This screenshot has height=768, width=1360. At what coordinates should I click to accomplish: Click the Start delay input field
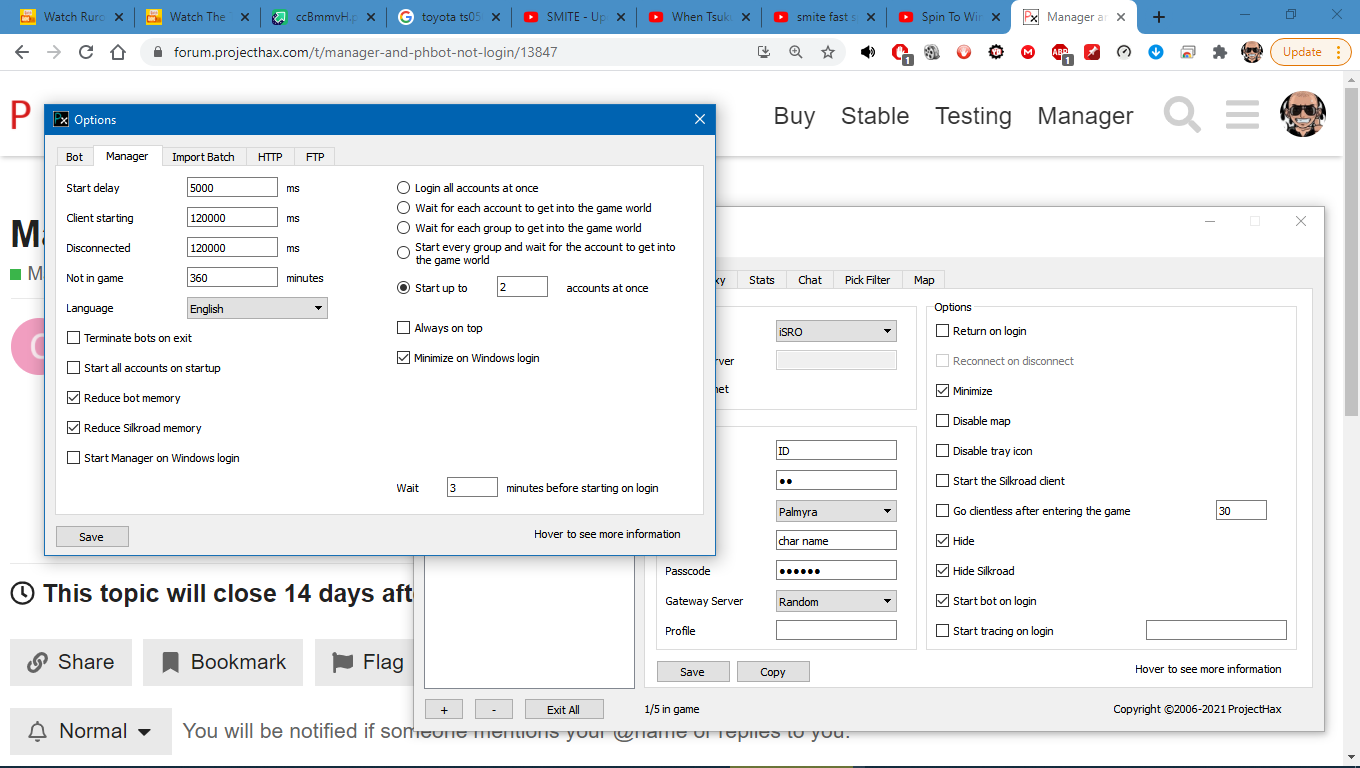tap(232, 188)
